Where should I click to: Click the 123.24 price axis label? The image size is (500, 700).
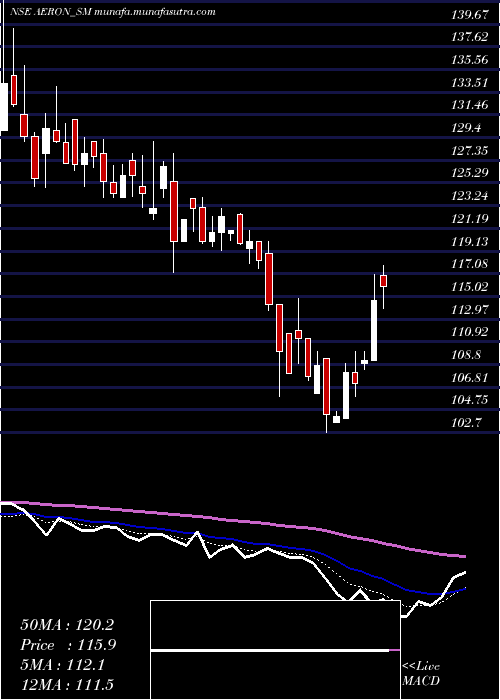(x=470, y=196)
